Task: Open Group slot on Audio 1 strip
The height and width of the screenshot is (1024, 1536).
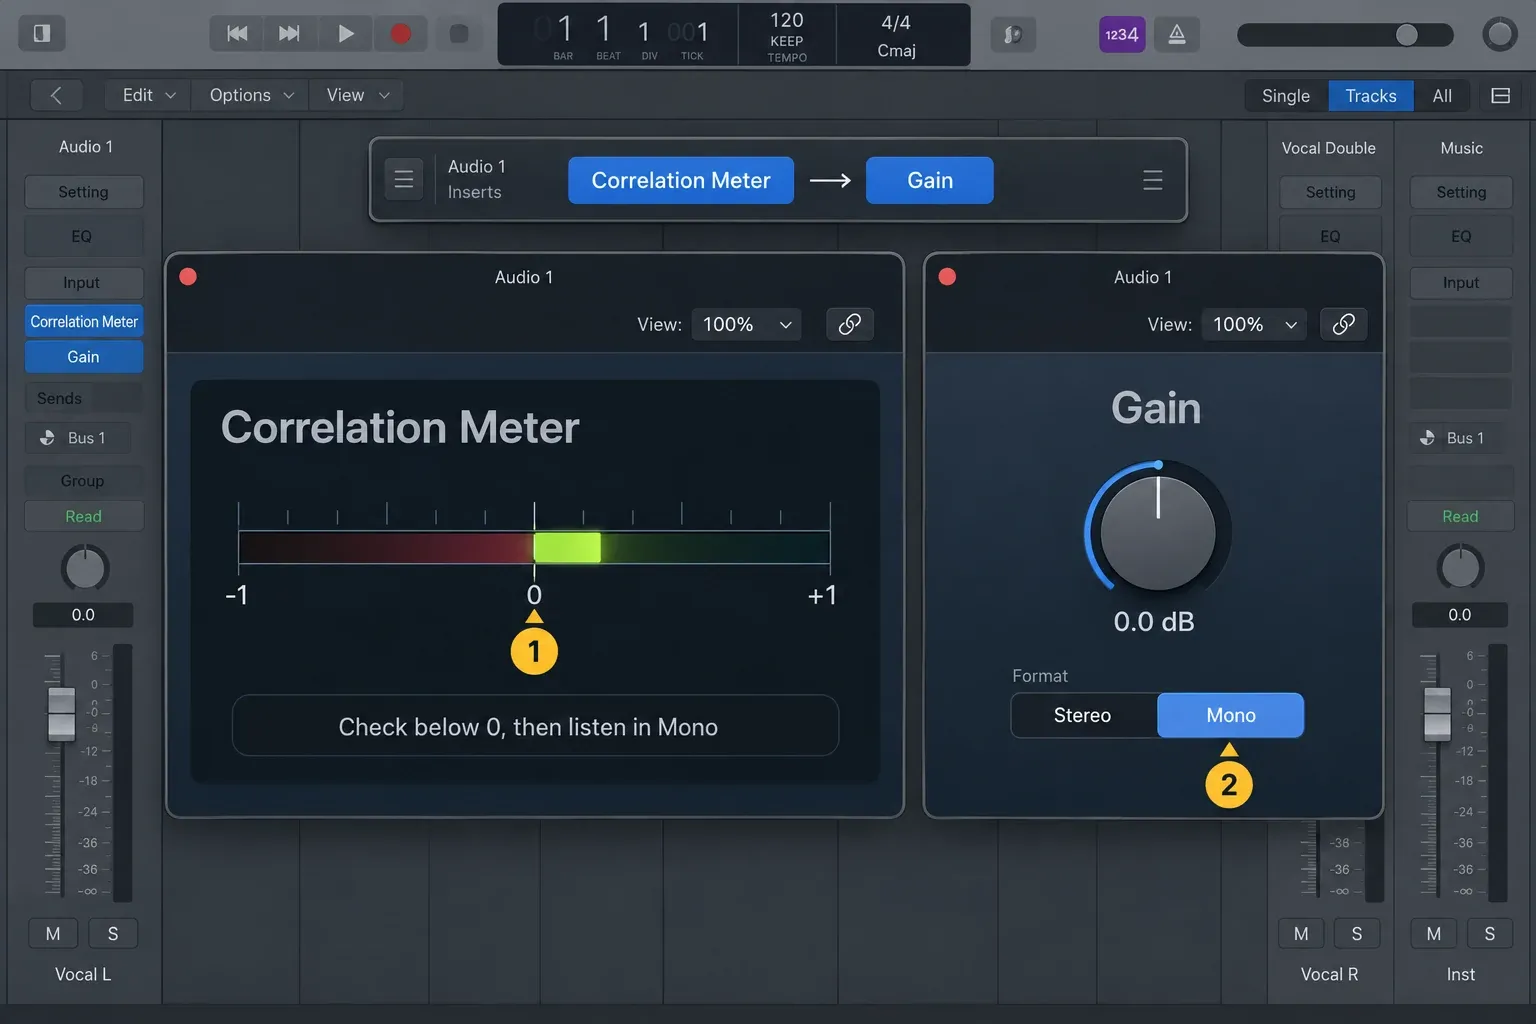Action: coord(83,481)
